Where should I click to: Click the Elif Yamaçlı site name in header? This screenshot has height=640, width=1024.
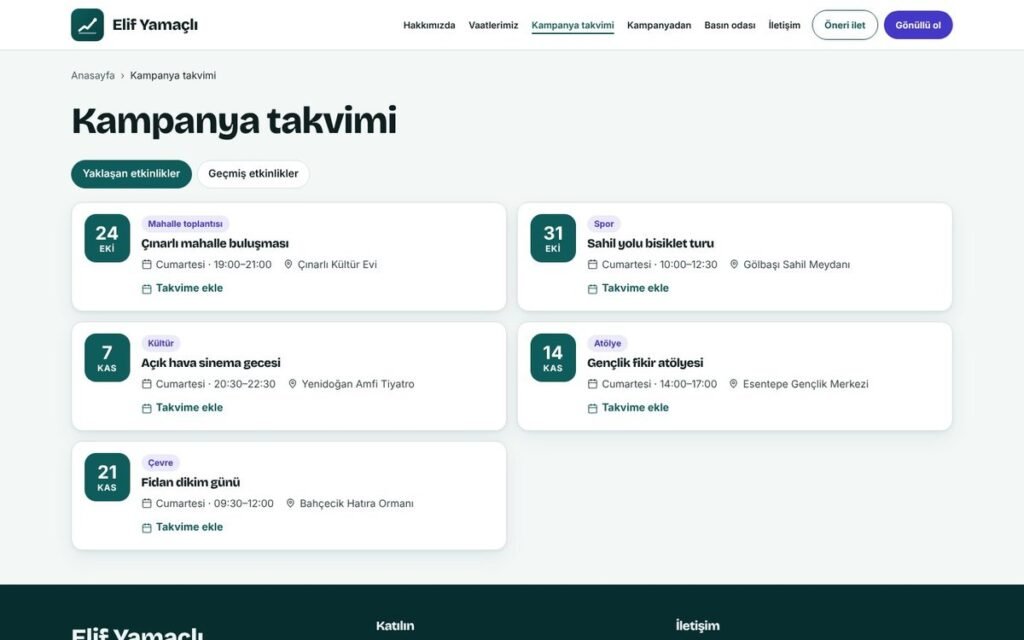point(155,25)
